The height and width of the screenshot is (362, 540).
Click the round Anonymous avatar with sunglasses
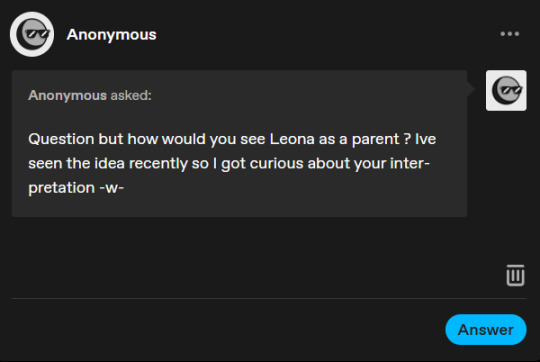[32, 34]
